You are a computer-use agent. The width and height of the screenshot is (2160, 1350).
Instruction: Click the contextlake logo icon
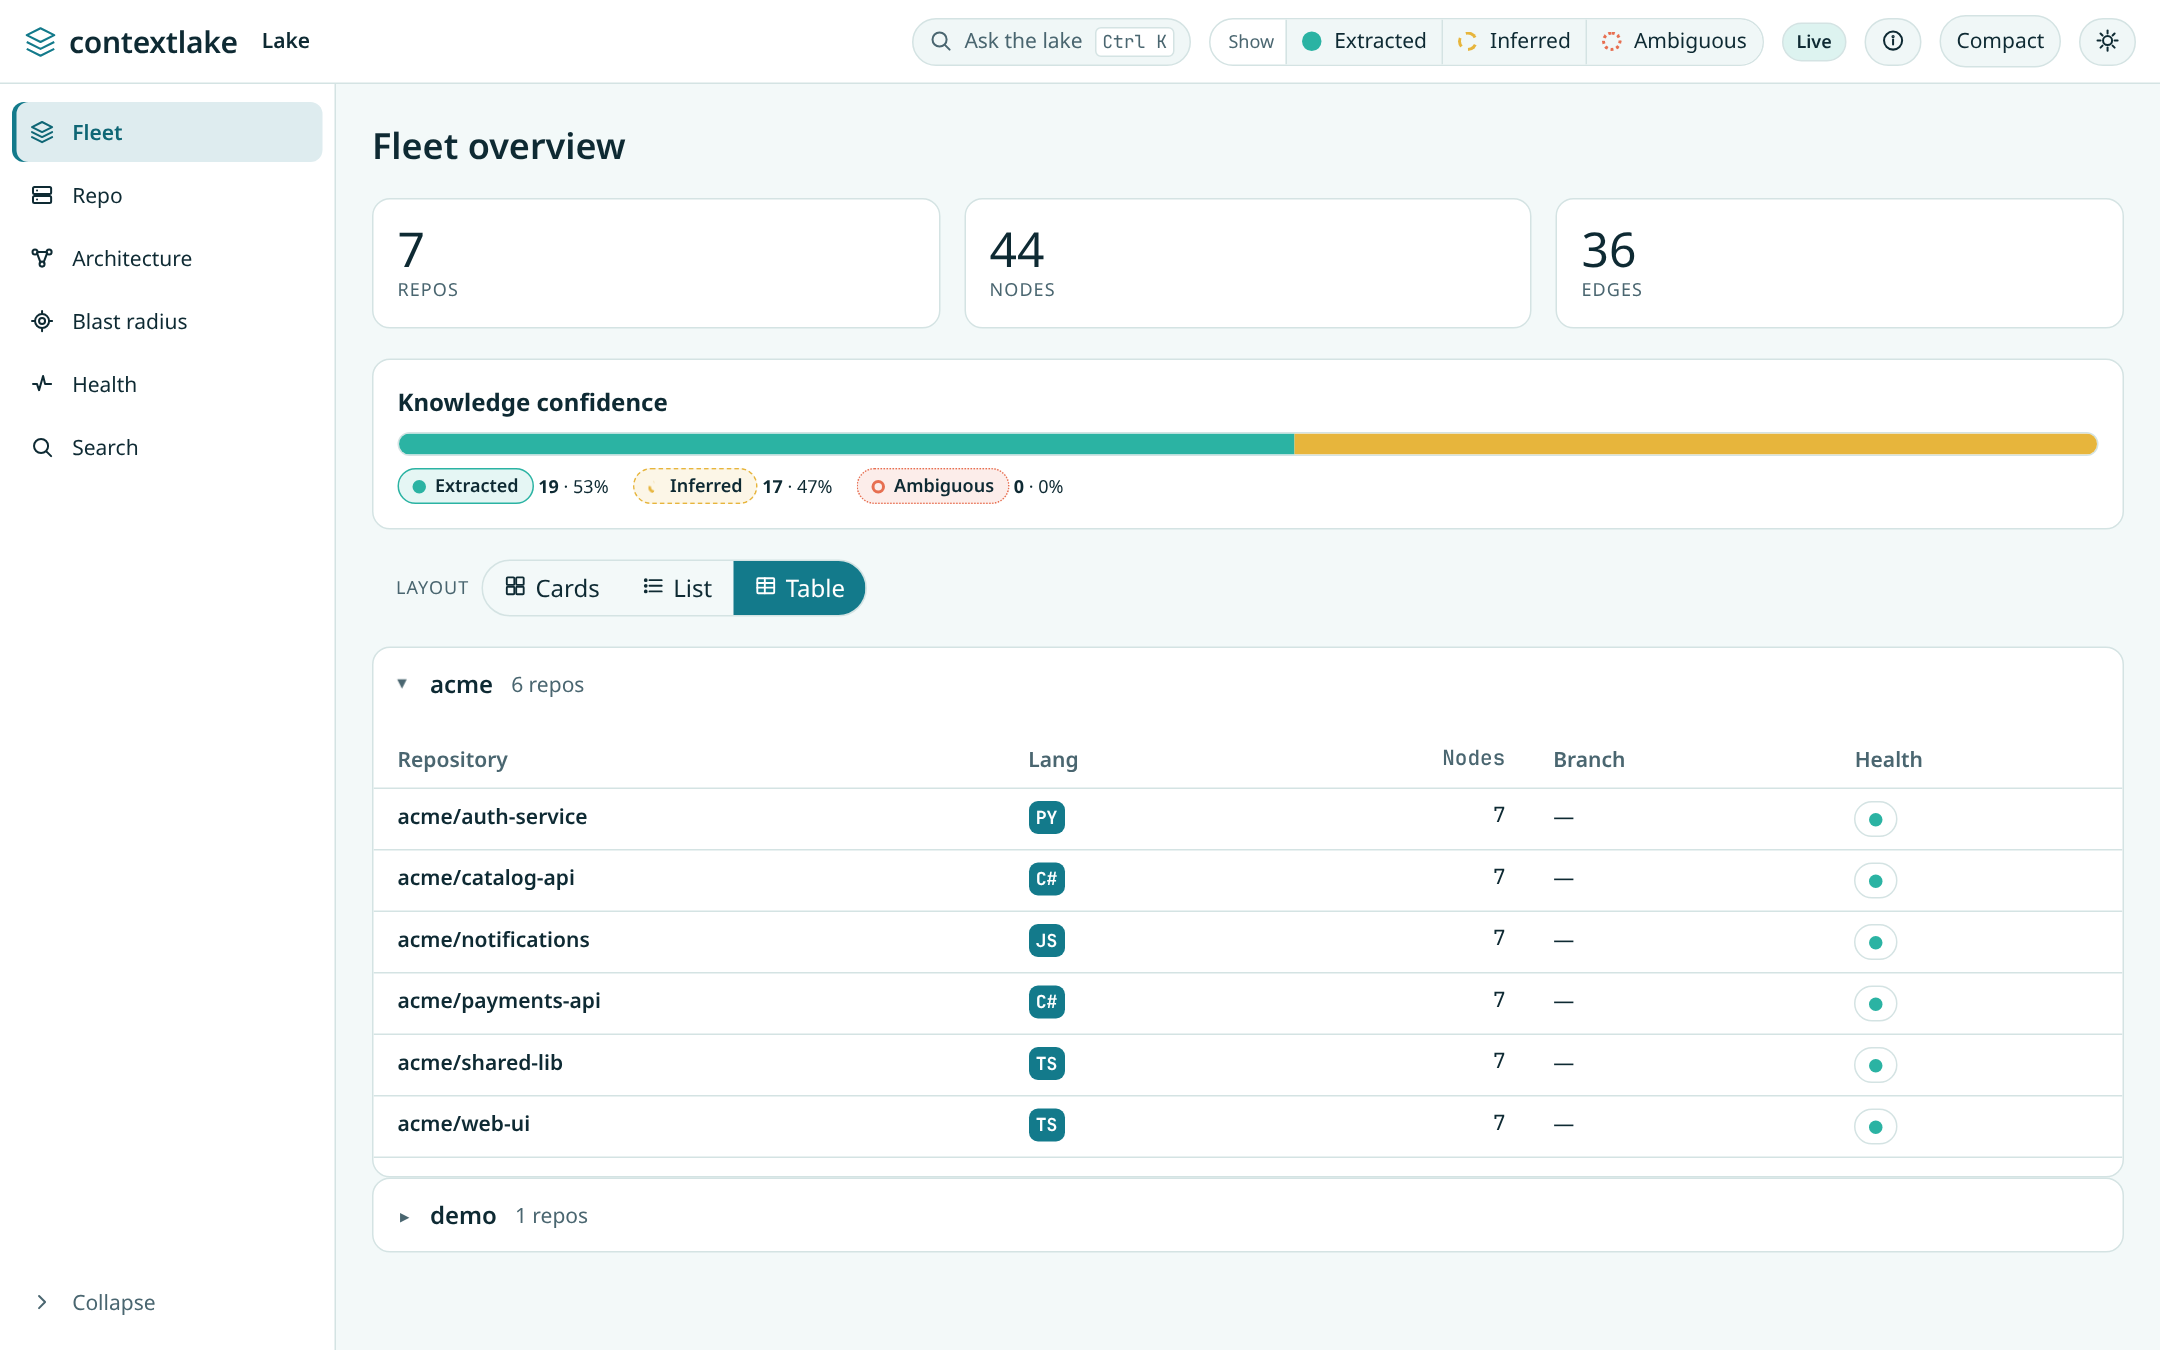click(40, 42)
